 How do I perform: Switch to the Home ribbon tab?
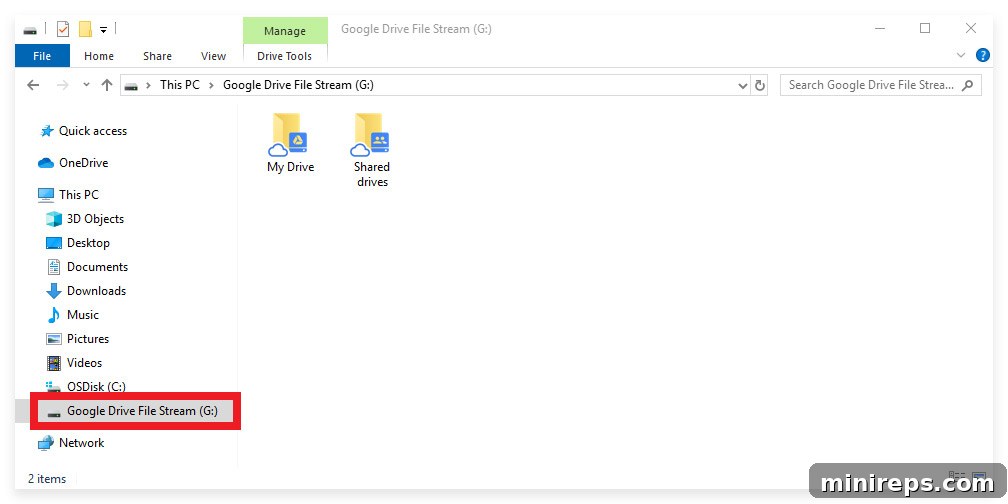99,56
